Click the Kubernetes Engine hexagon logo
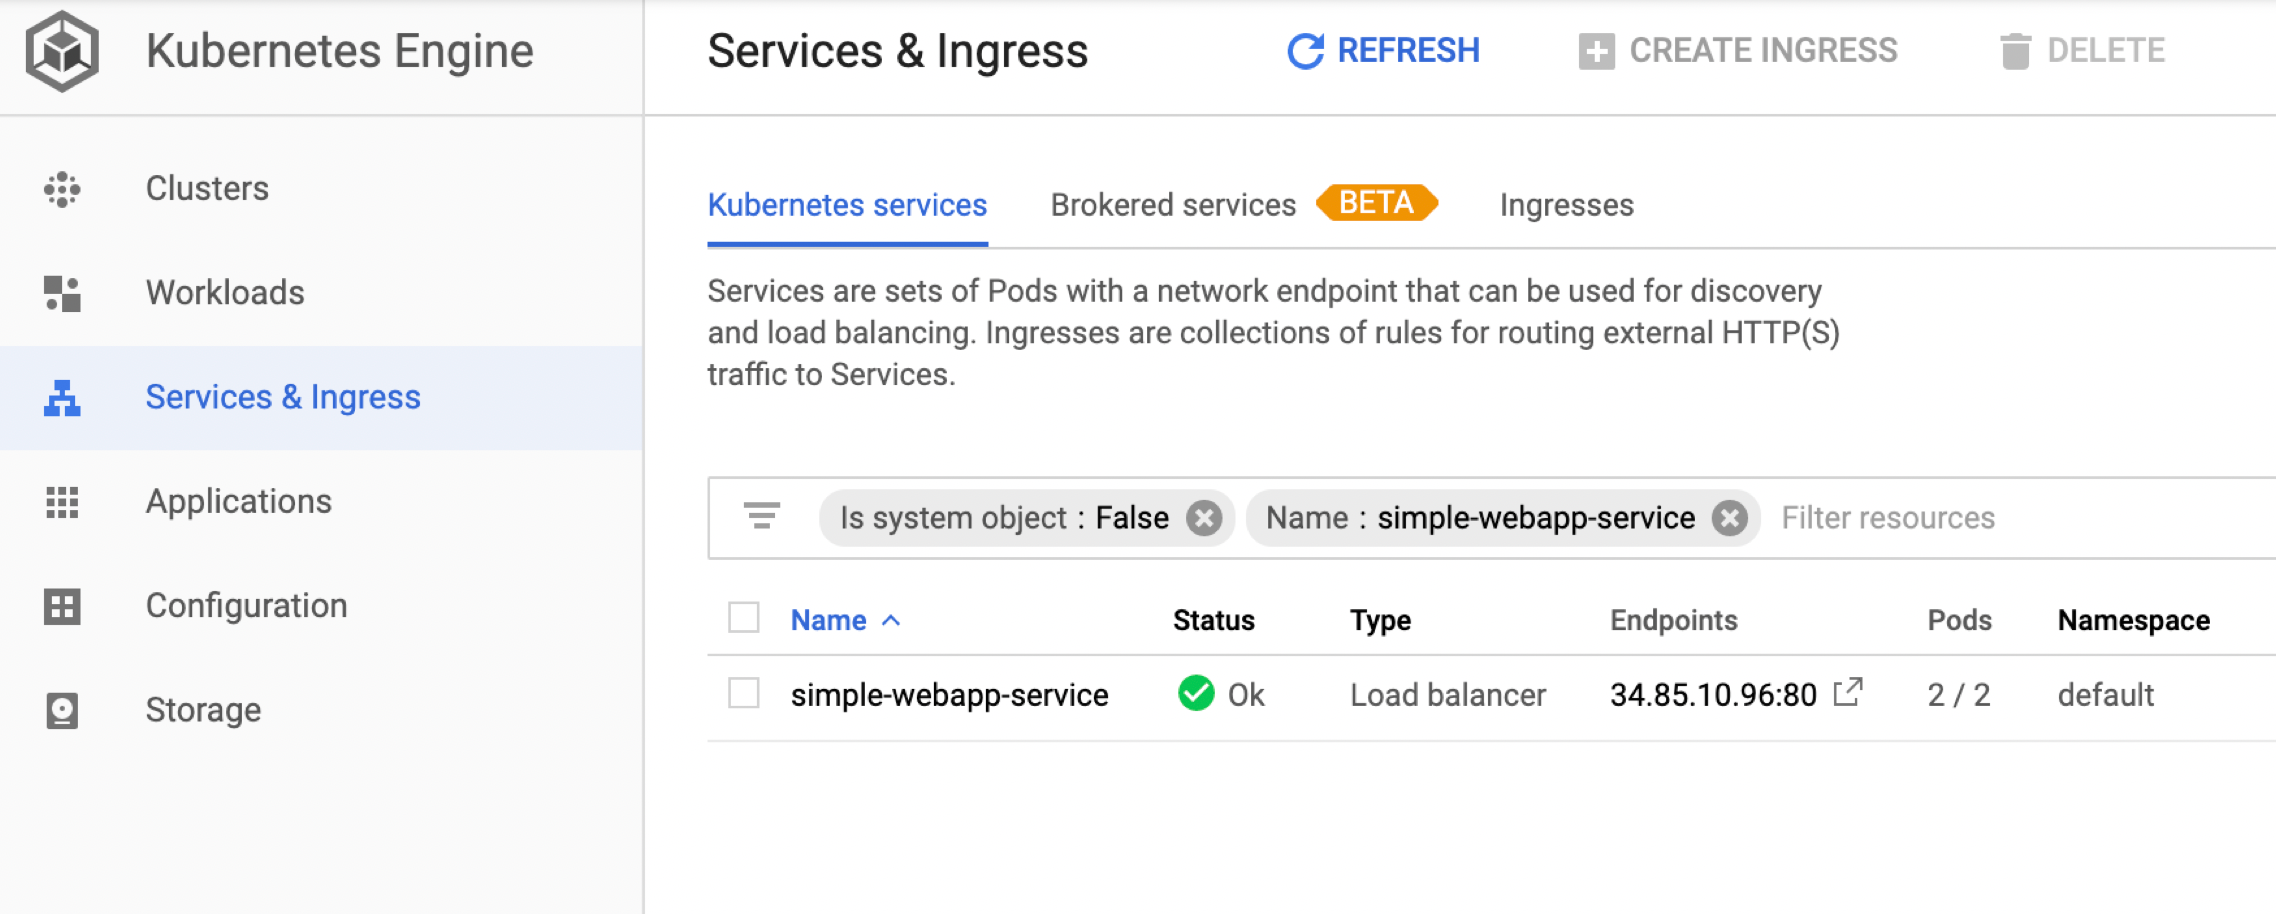Screen dimensions: 2276x914 (x=62, y=51)
